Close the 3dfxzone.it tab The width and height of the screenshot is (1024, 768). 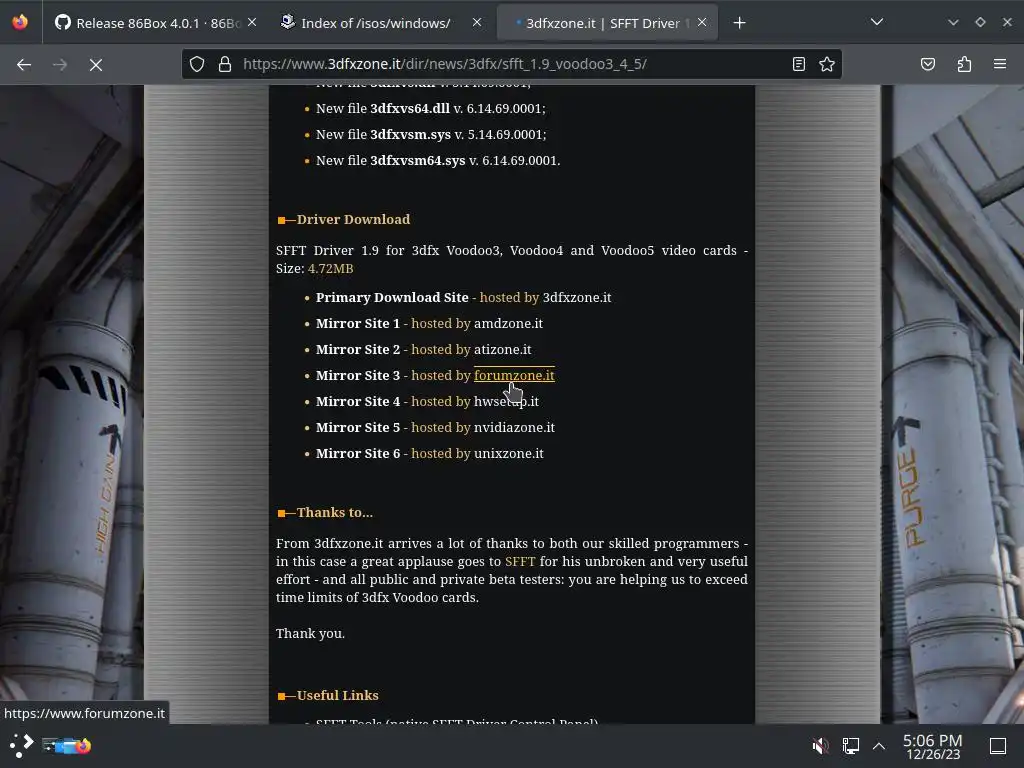point(702,22)
